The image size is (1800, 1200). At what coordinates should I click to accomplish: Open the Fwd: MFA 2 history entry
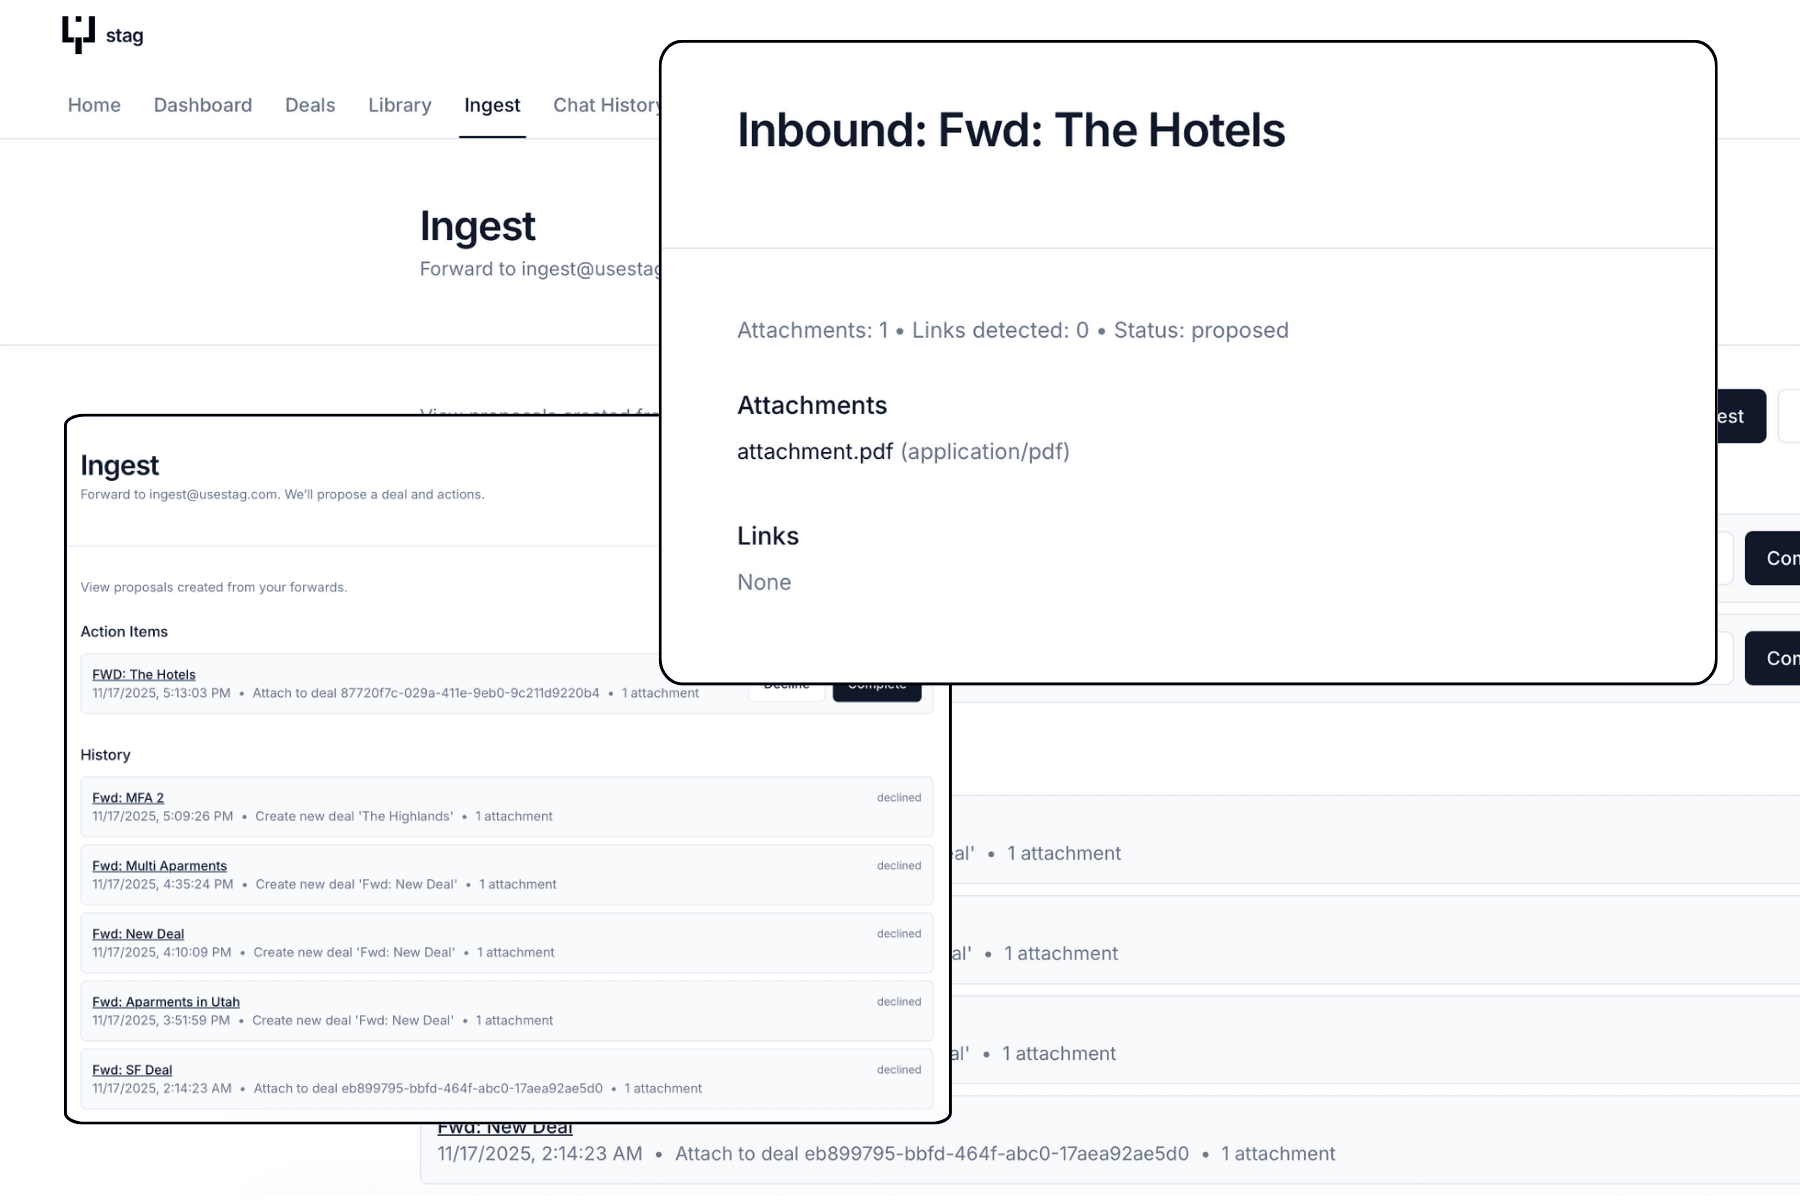pyautogui.click(x=127, y=797)
